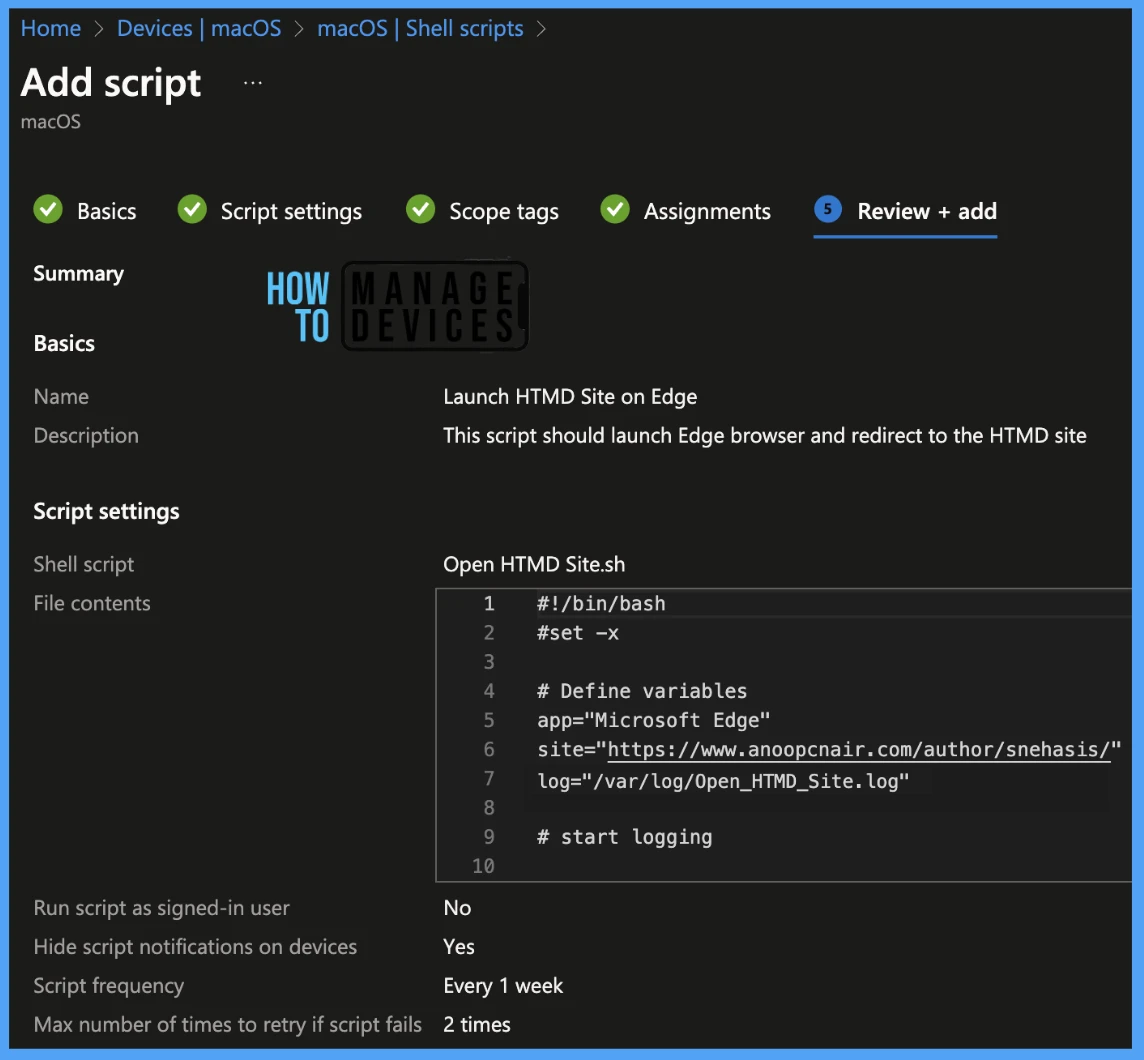Screen dimensions: 1144x1060
Task: Click the Hide script notifications value Yes
Action: 459,947
